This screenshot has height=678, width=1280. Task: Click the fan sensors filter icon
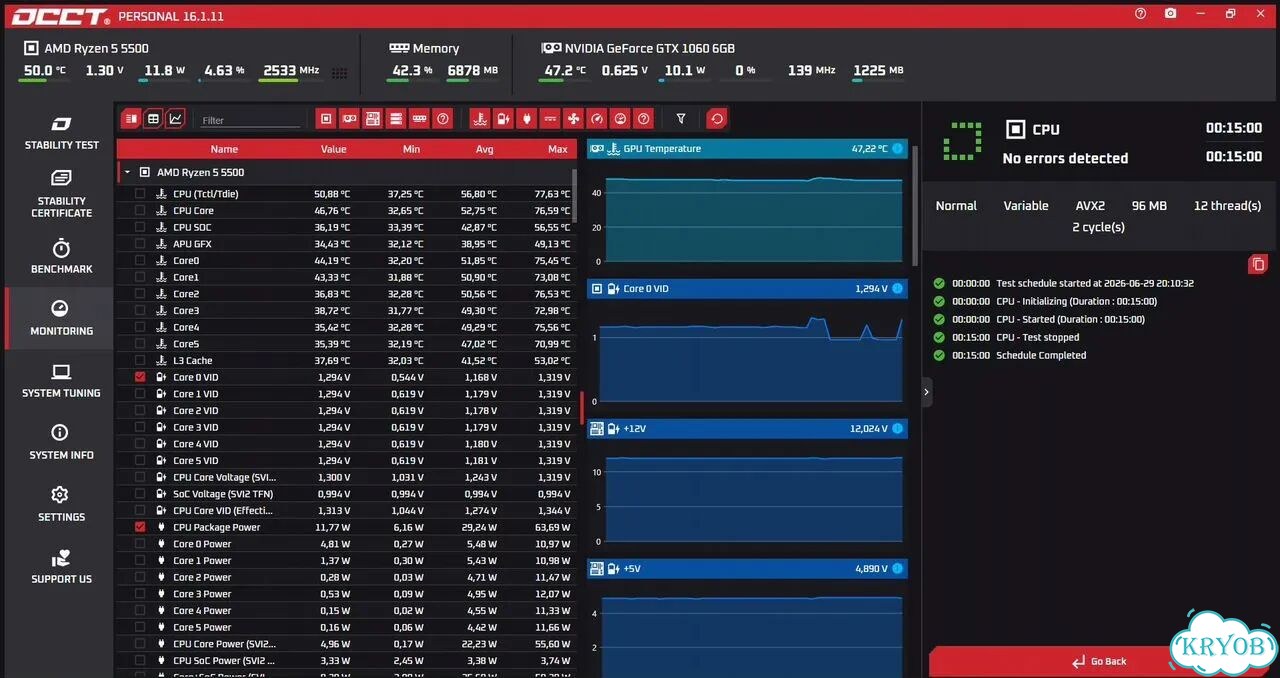(573, 119)
